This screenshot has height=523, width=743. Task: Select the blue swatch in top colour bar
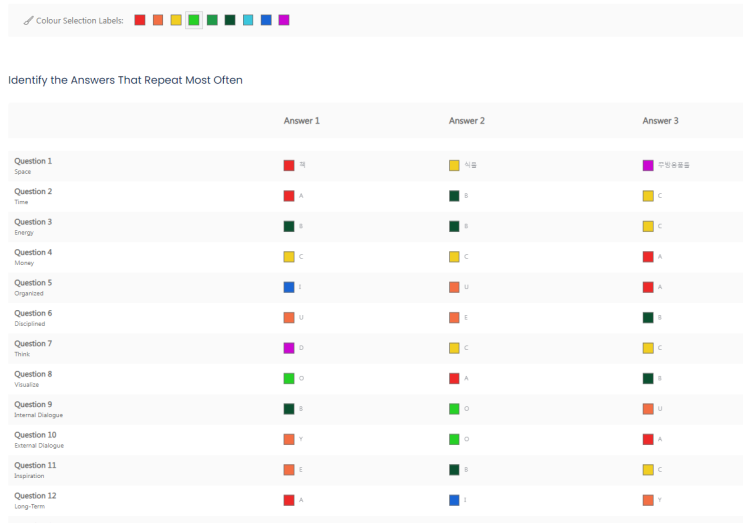click(266, 20)
